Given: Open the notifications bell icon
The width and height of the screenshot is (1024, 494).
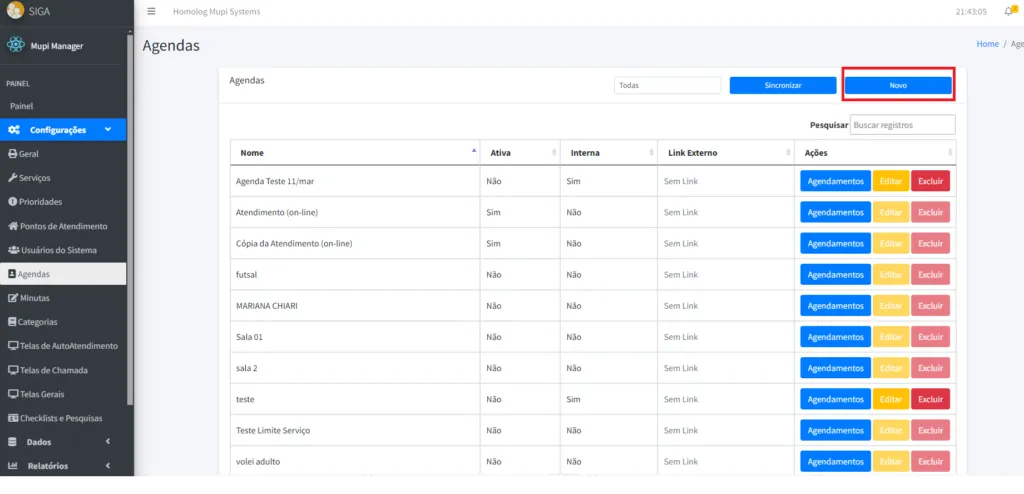Looking at the screenshot, I should coord(1010,12).
